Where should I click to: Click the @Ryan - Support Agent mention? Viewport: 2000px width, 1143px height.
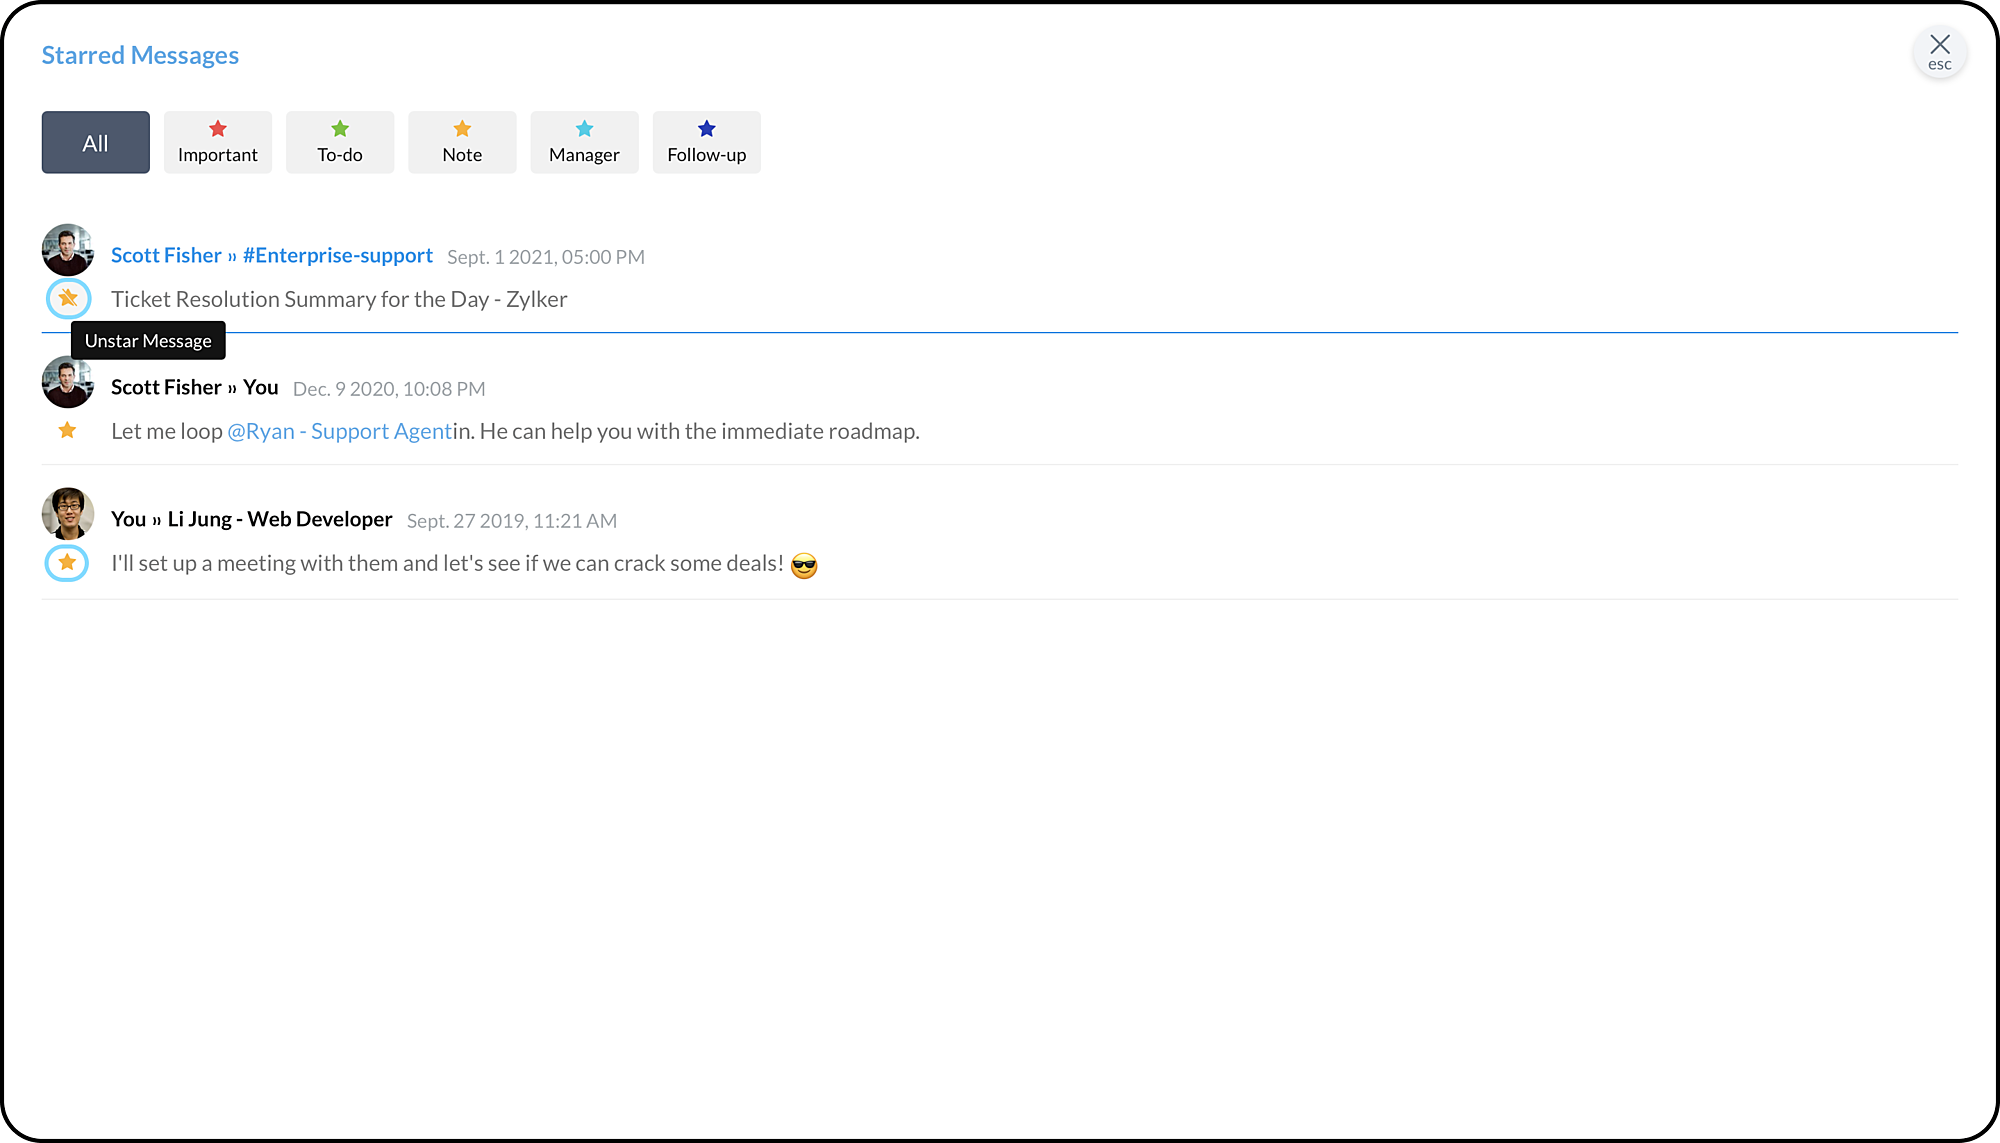340,431
